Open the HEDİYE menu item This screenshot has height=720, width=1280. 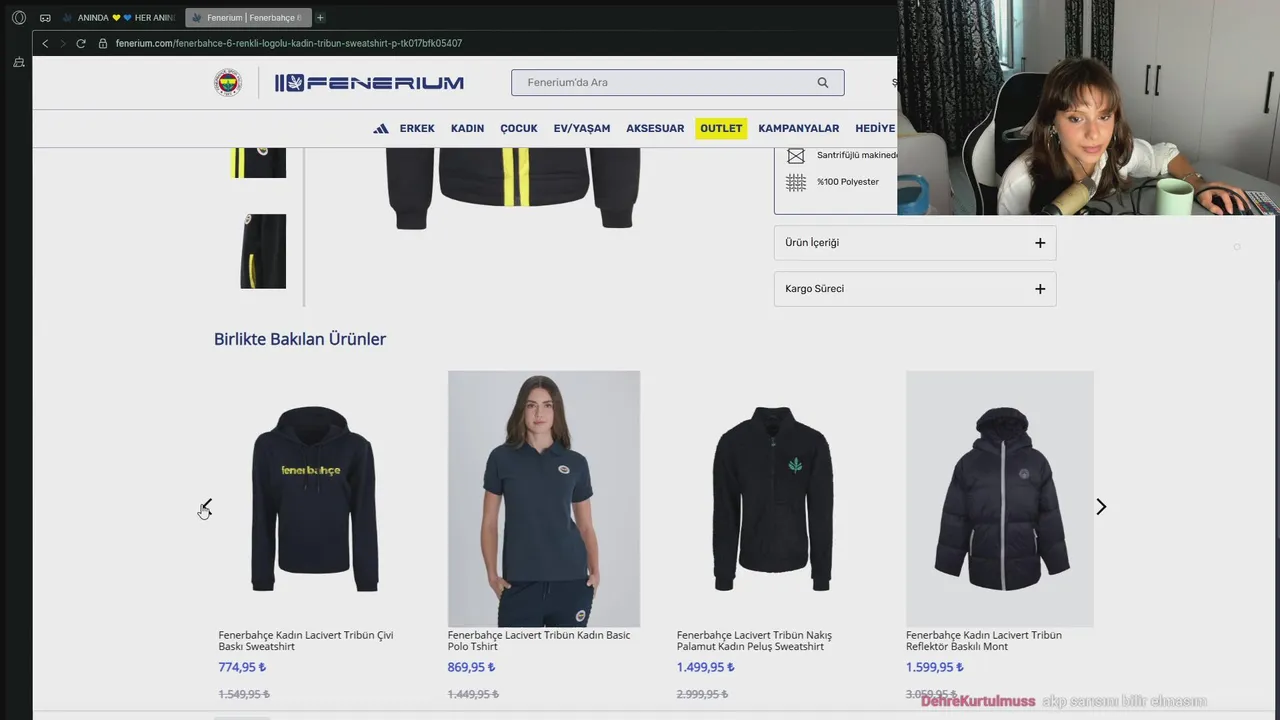875,128
